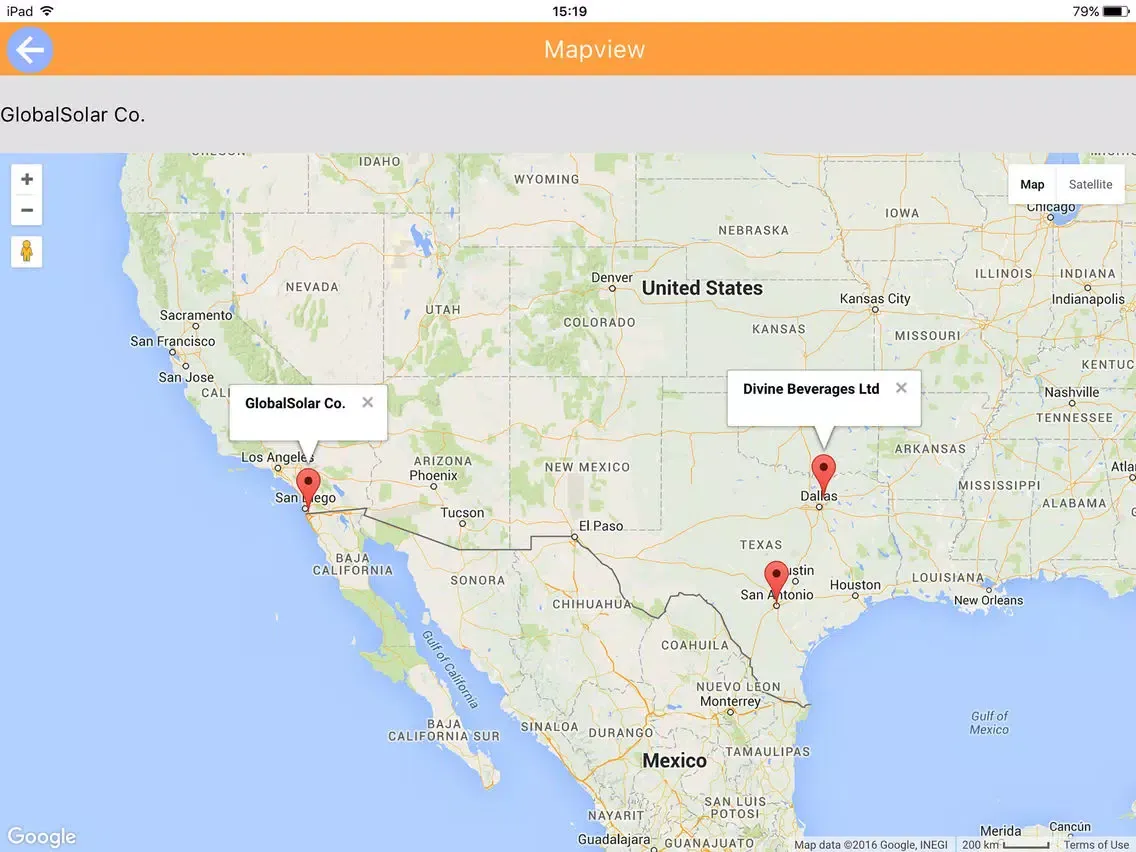Tap the Wi-Fi icon in status bar
The height and width of the screenshot is (852, 1136).
[x=47, y=11]
